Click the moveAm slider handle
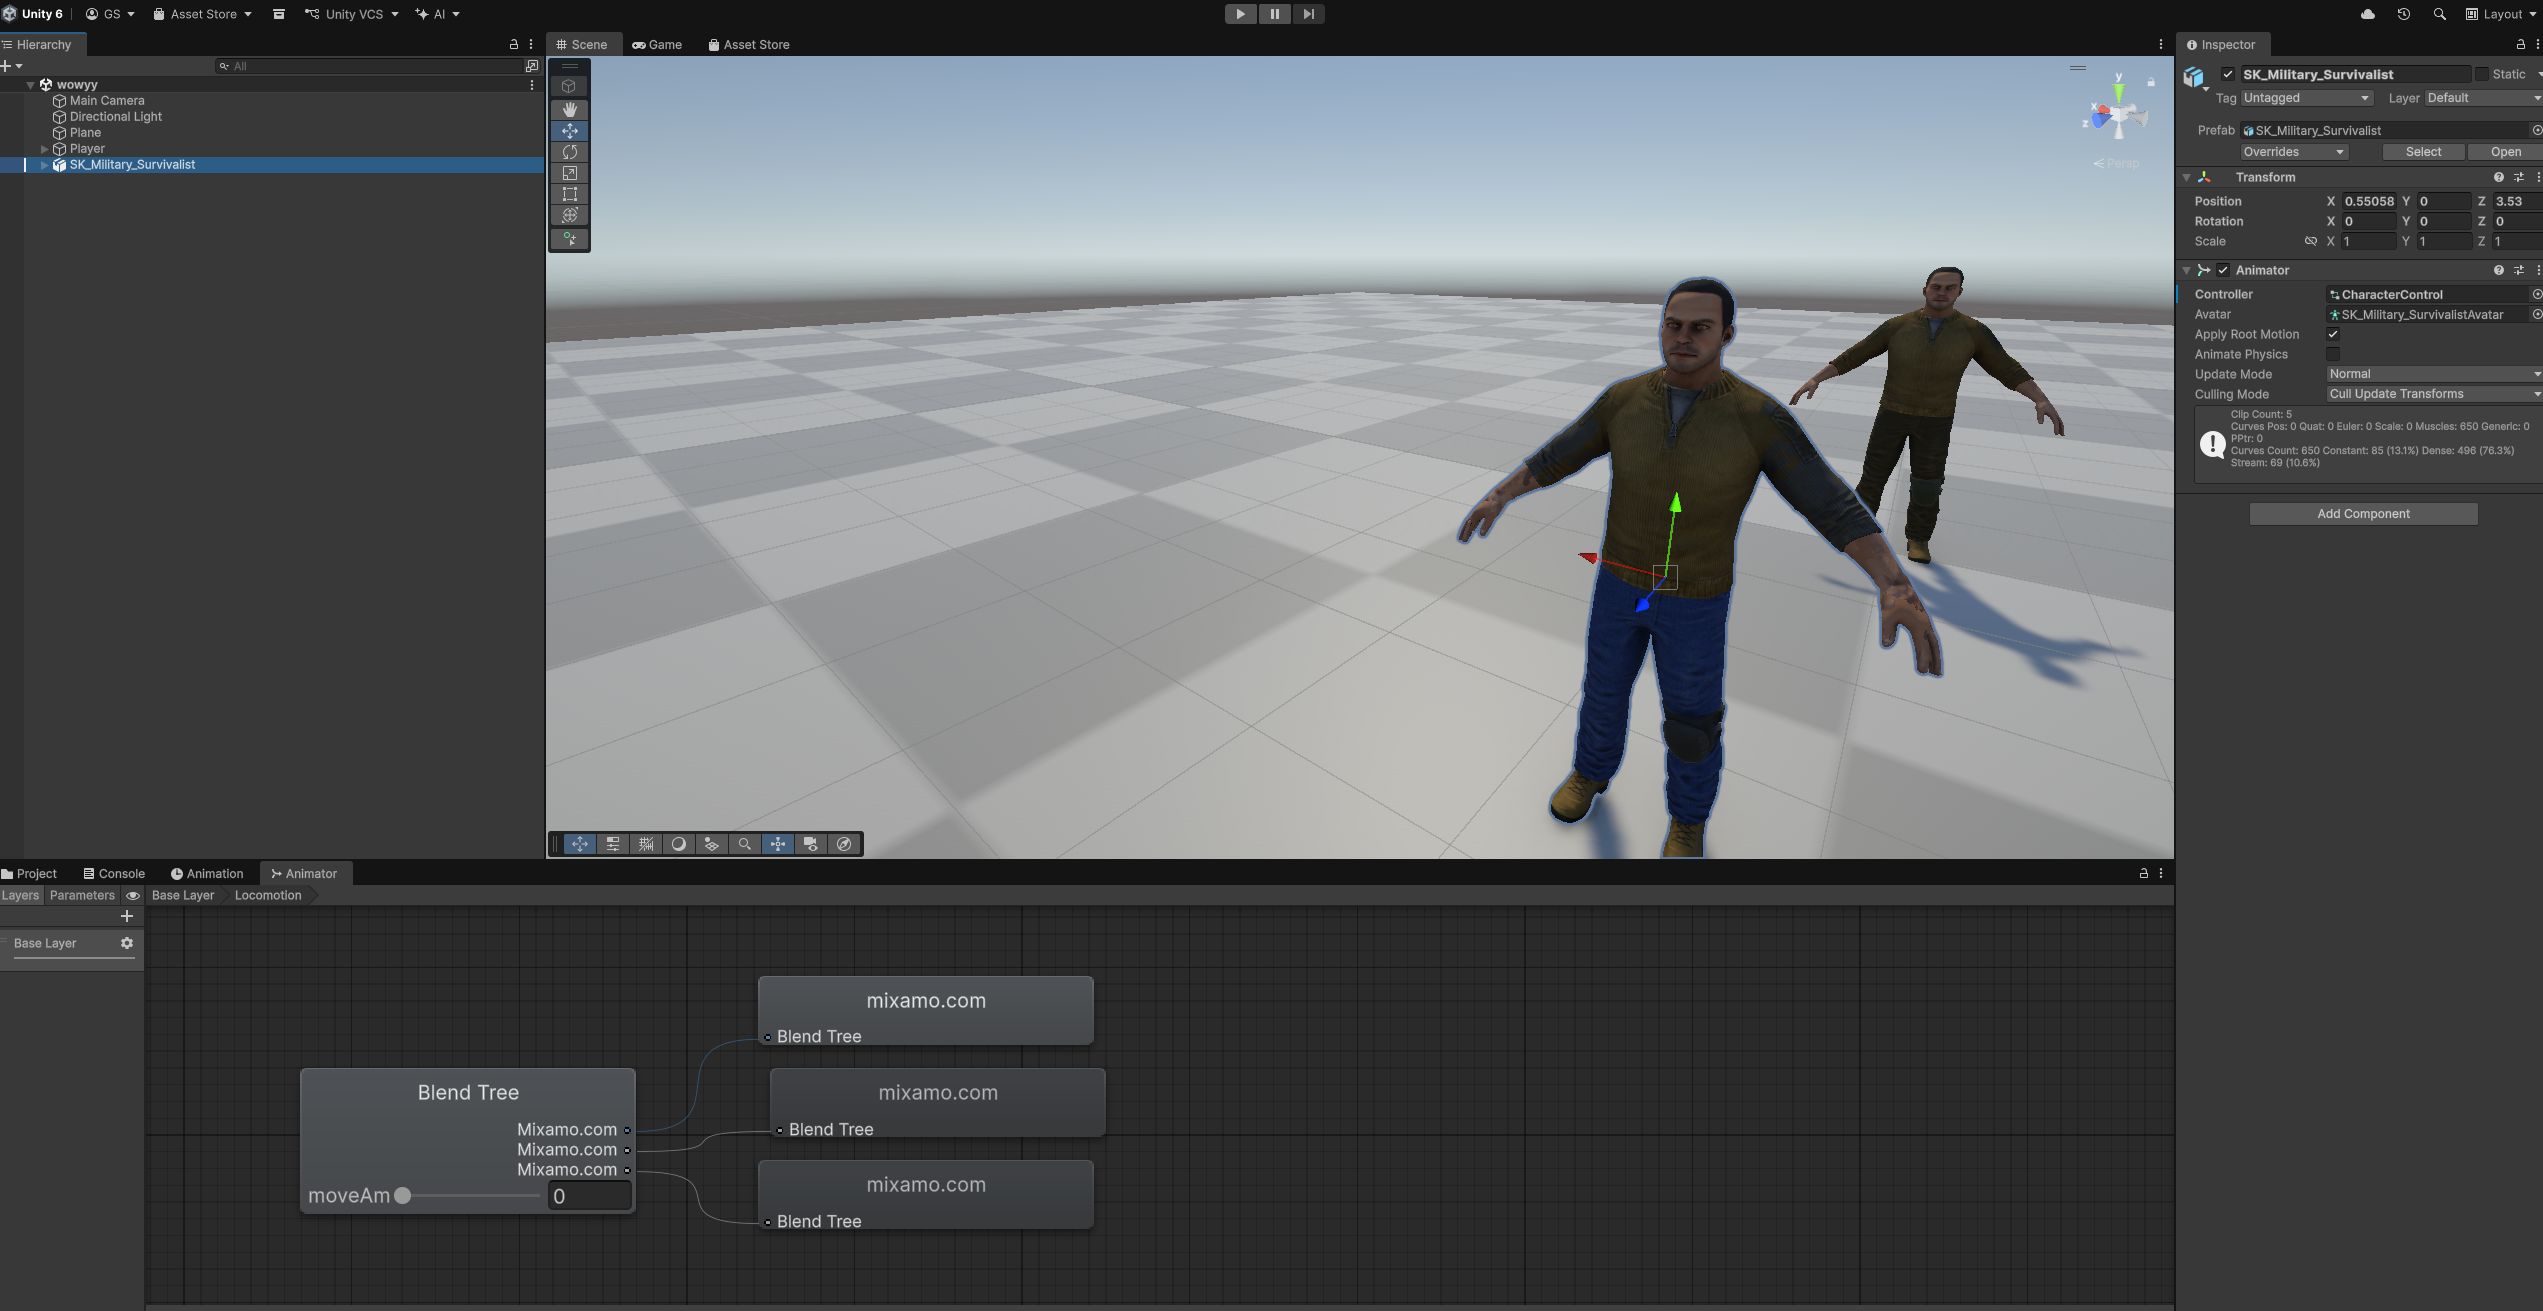 [403, 1196]
